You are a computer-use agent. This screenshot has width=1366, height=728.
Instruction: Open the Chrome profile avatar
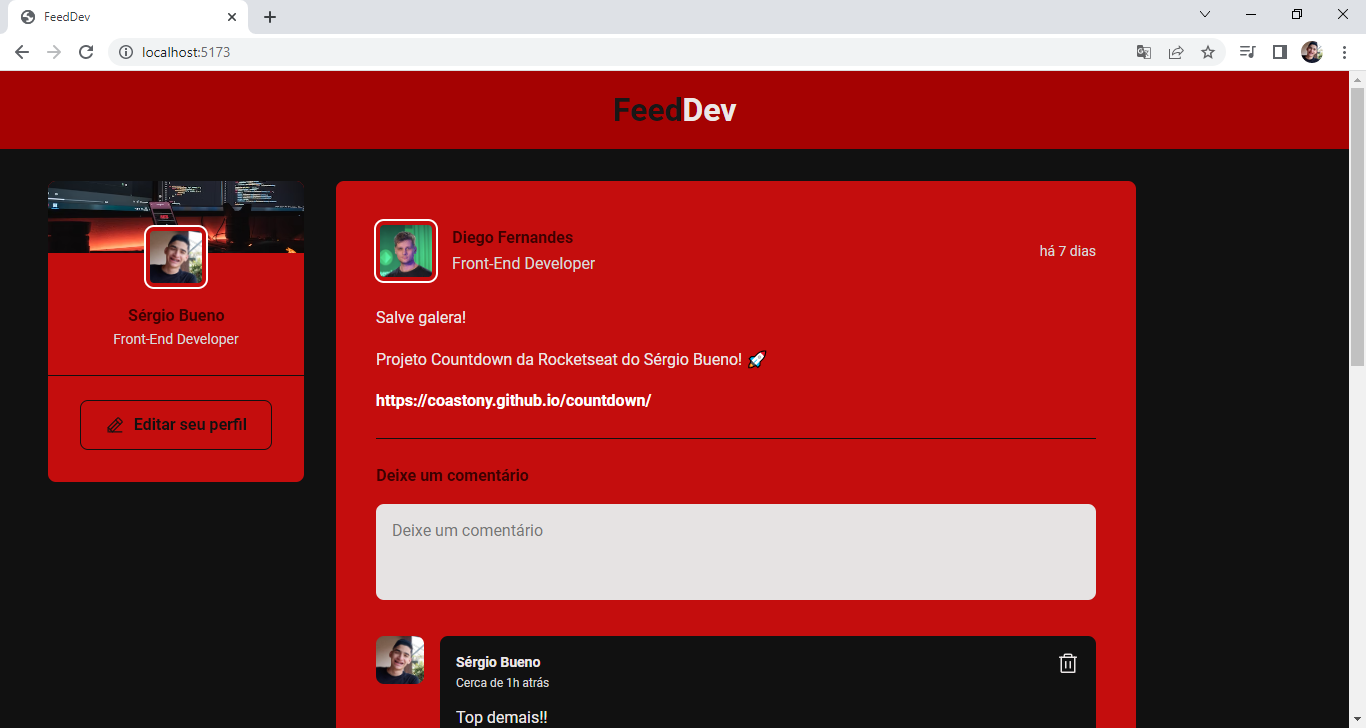pos(1312,52)
